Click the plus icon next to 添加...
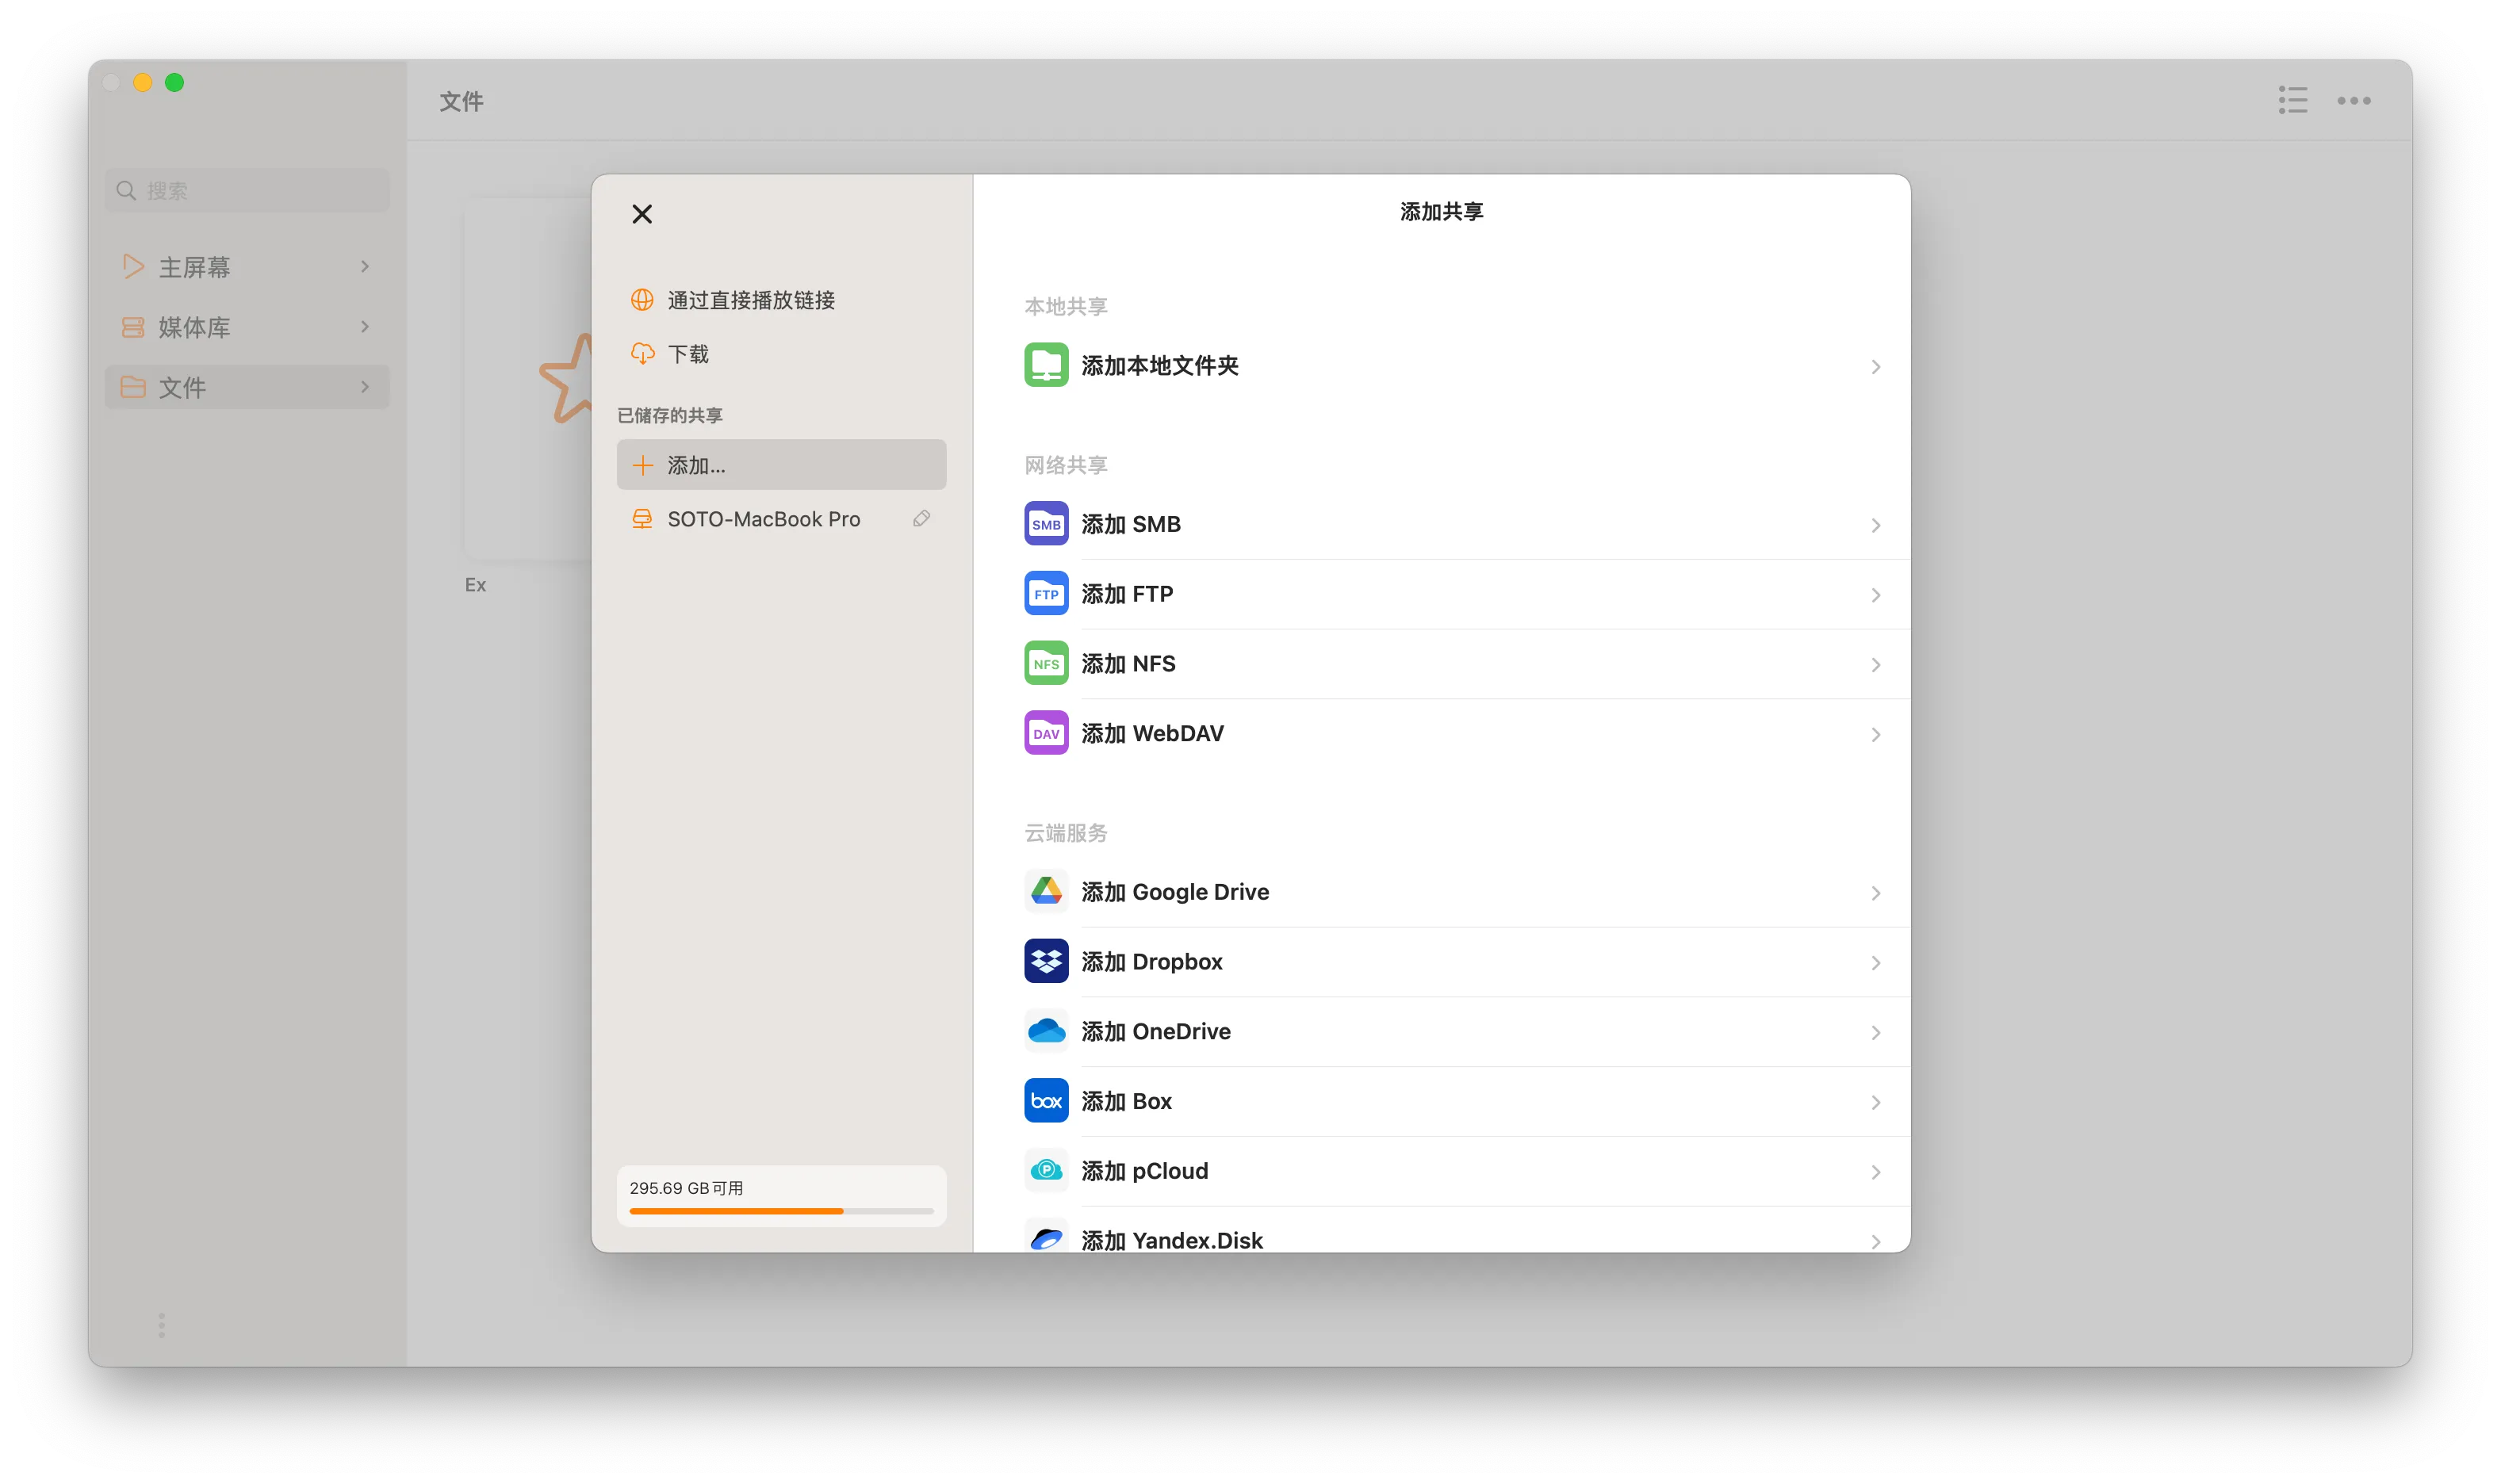Screen dimensions: 2501x1484 (x=642, y=465)
